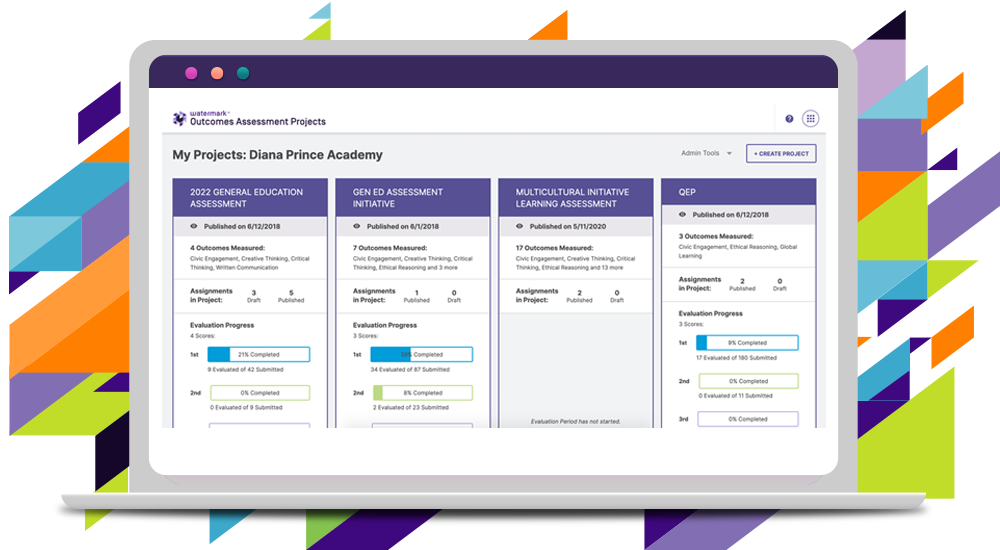Click '34 Evaluated of 87 Submitted' text
Viewport: 1000px width, 550px height.
(410, 369)
